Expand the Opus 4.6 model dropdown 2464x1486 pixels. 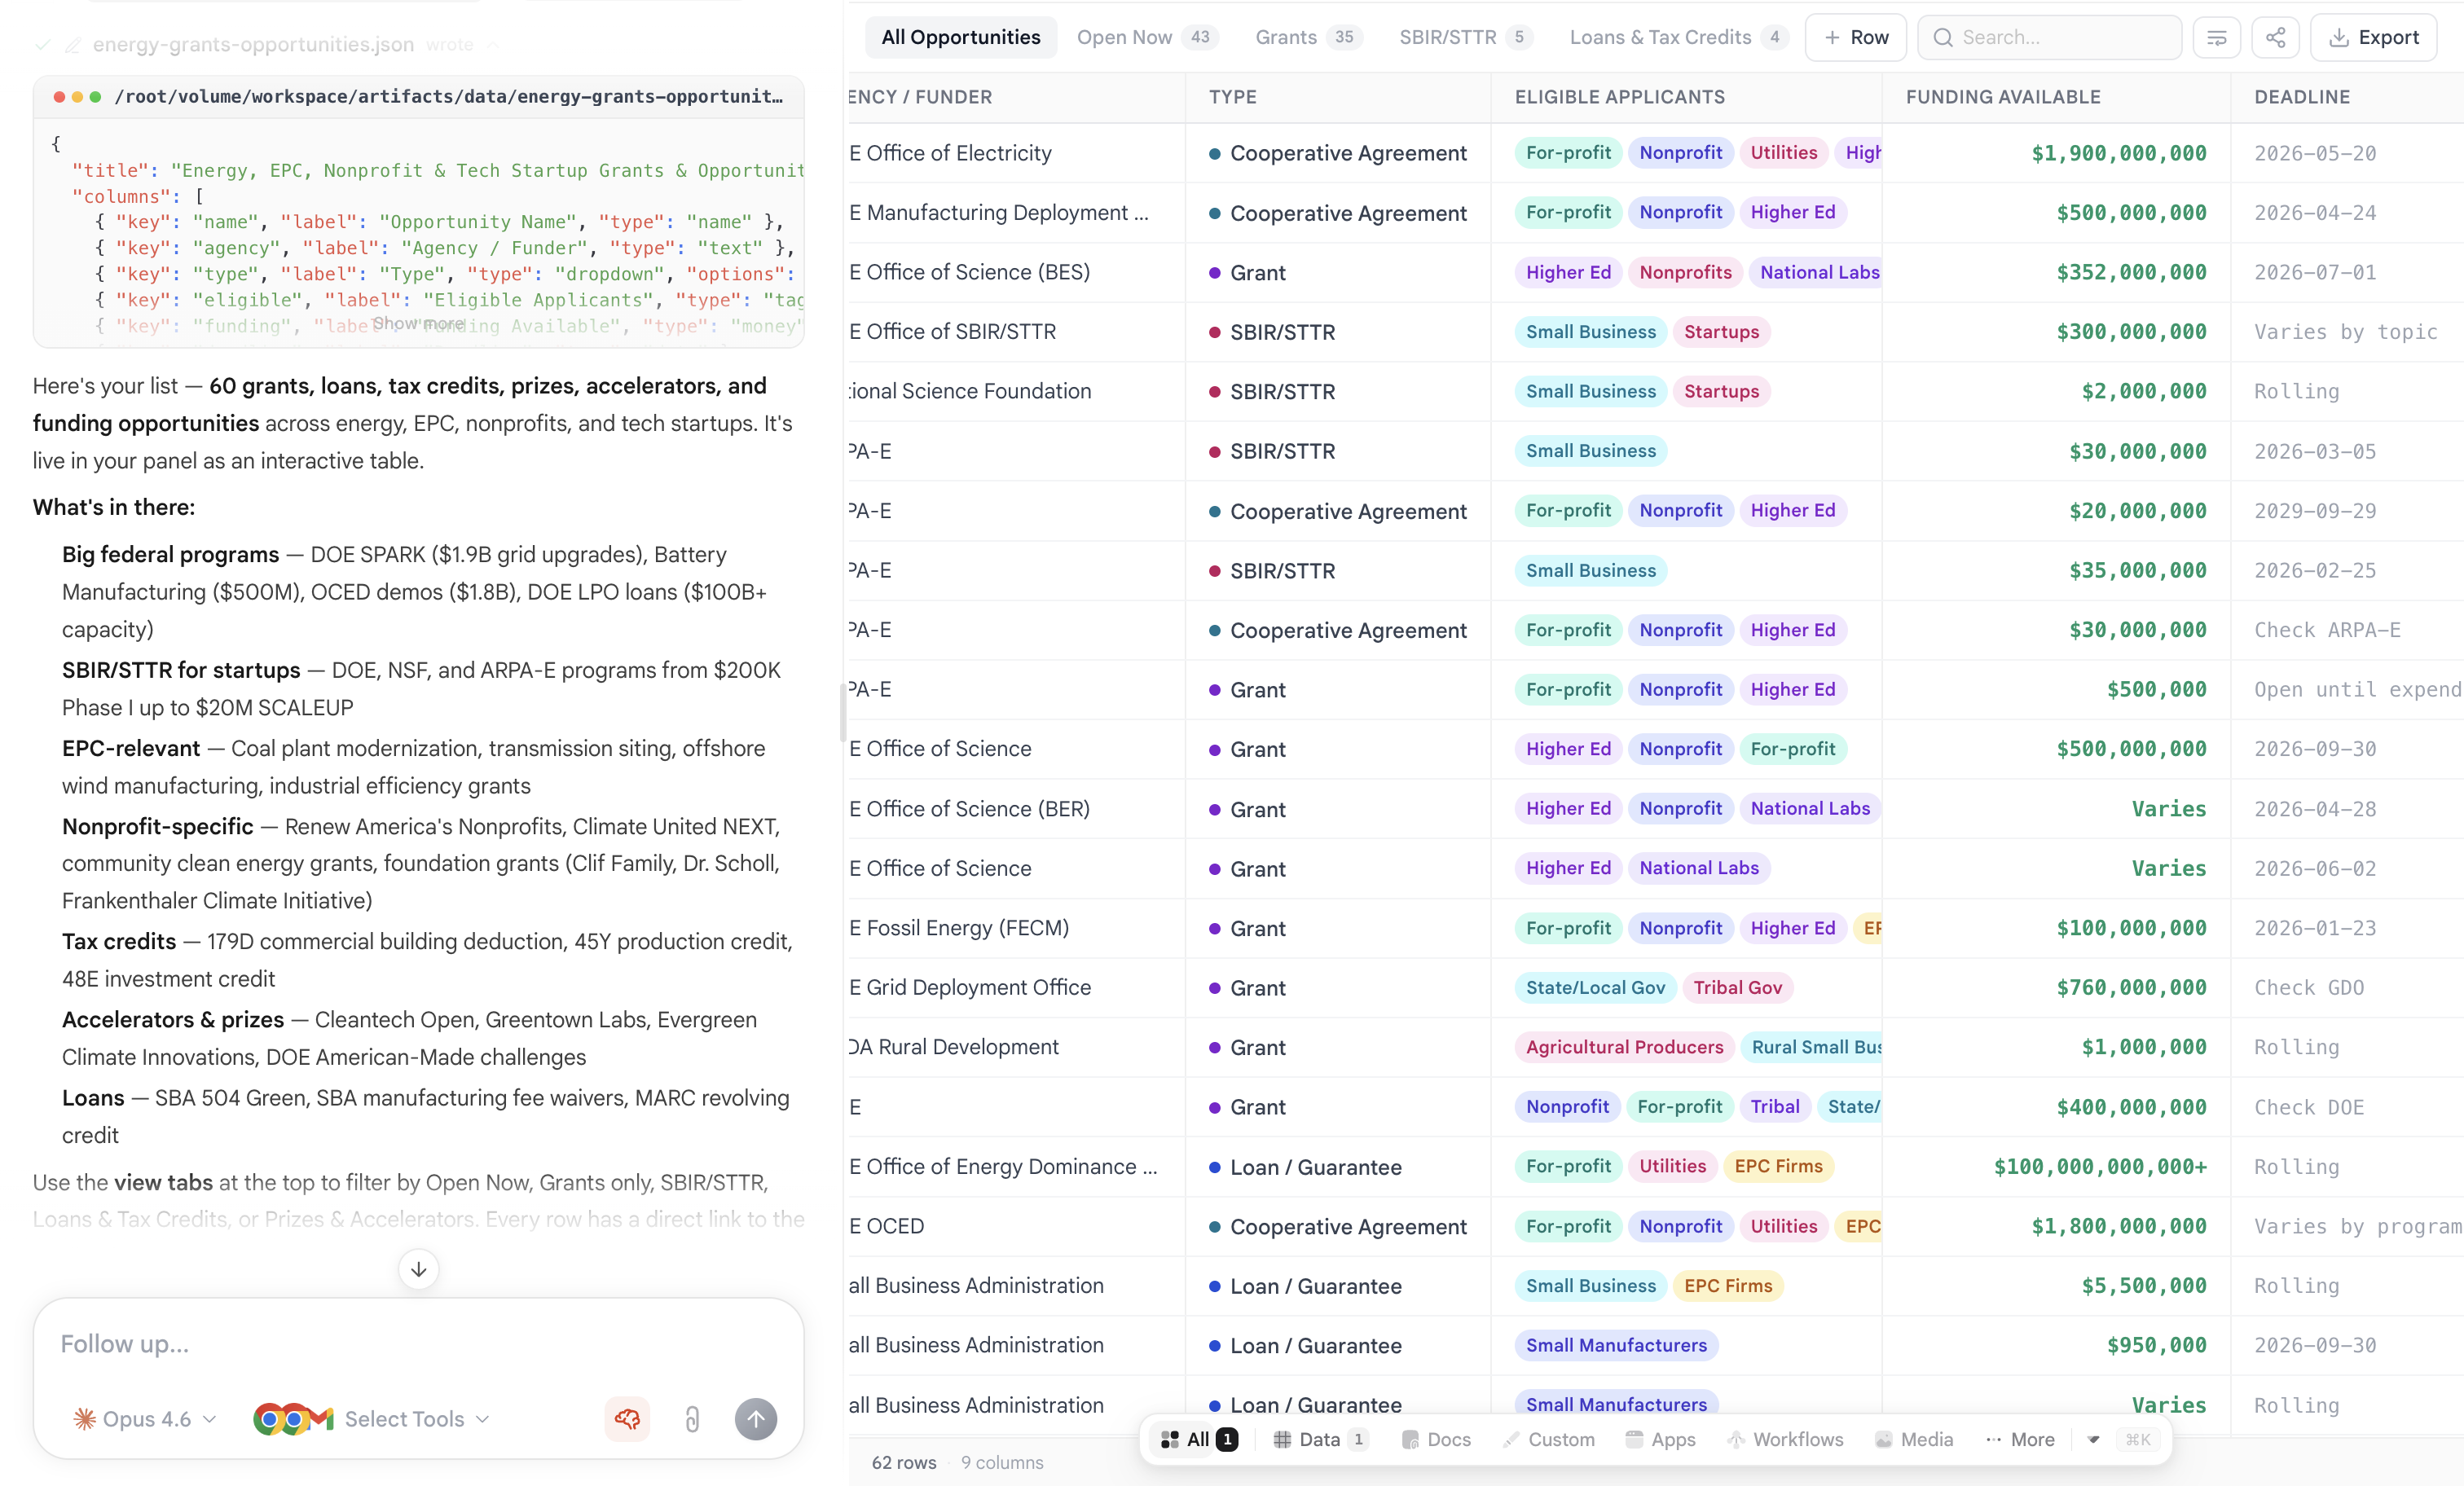[145, 1418]
